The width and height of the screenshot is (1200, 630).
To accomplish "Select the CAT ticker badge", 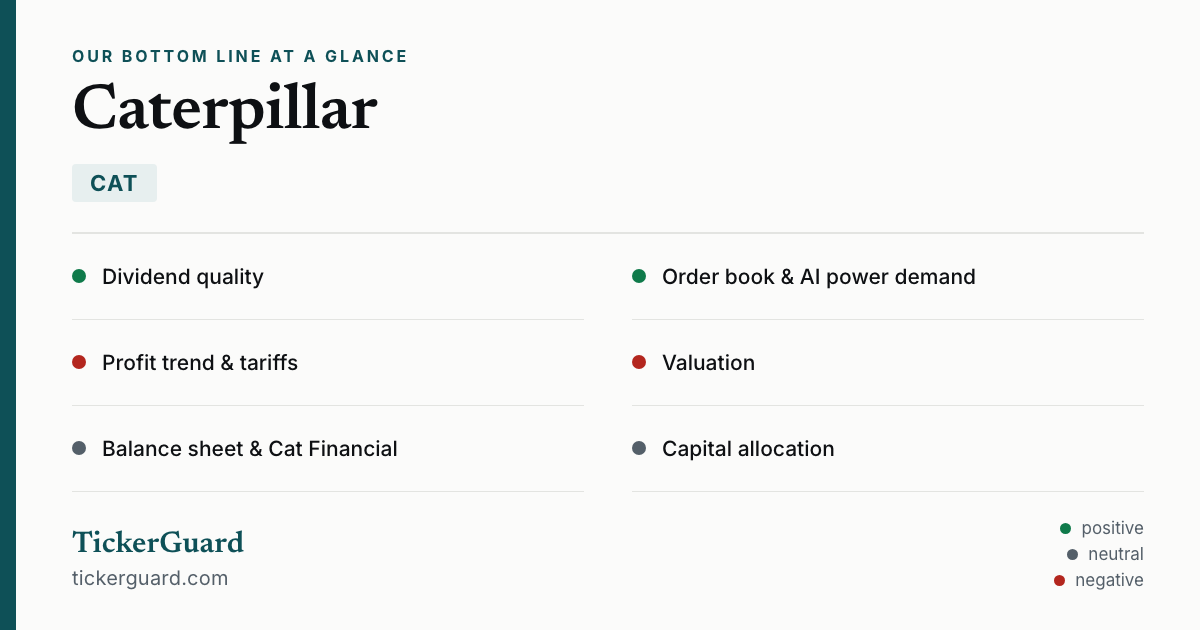I will pyautogui.click(x=114, y=183).
